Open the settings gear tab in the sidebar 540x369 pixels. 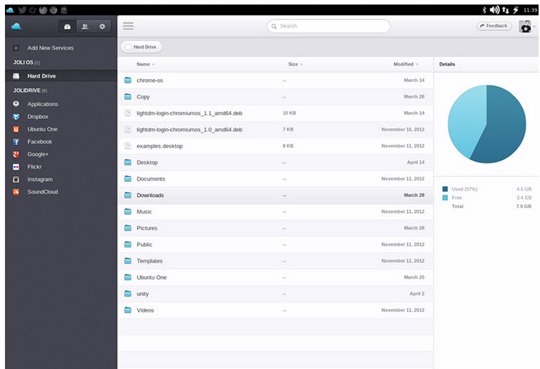click(x=102, y=27)
